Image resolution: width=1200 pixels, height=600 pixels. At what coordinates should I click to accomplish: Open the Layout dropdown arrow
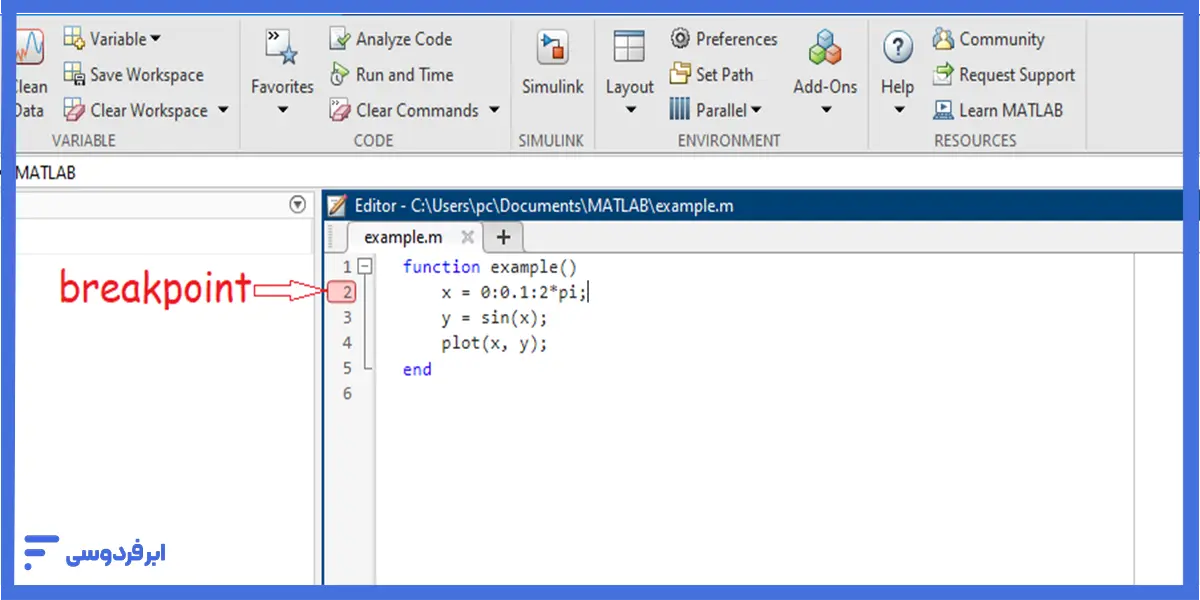(x=630, y=110)
